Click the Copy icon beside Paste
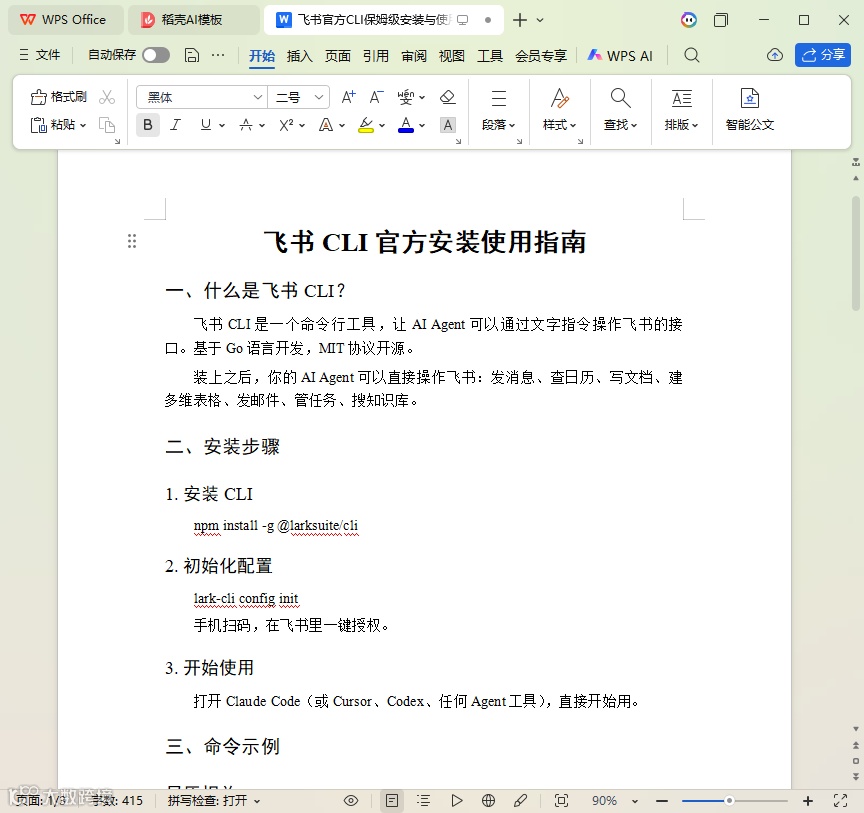The width and height of the screenshot is (864, 813). coord(107,125)
